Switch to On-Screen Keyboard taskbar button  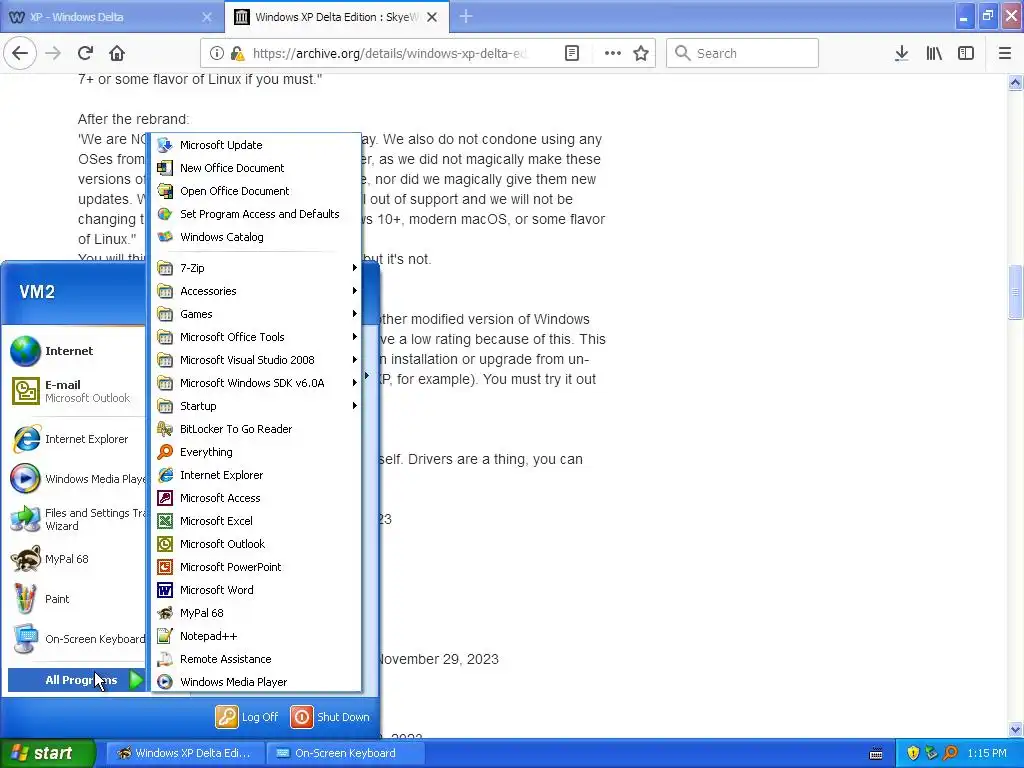pyautogui.click(x=346, y=753)
